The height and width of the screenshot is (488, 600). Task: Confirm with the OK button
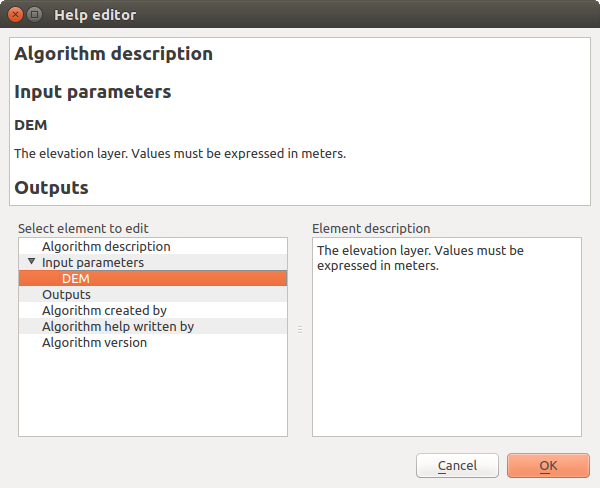click(547, 465)
